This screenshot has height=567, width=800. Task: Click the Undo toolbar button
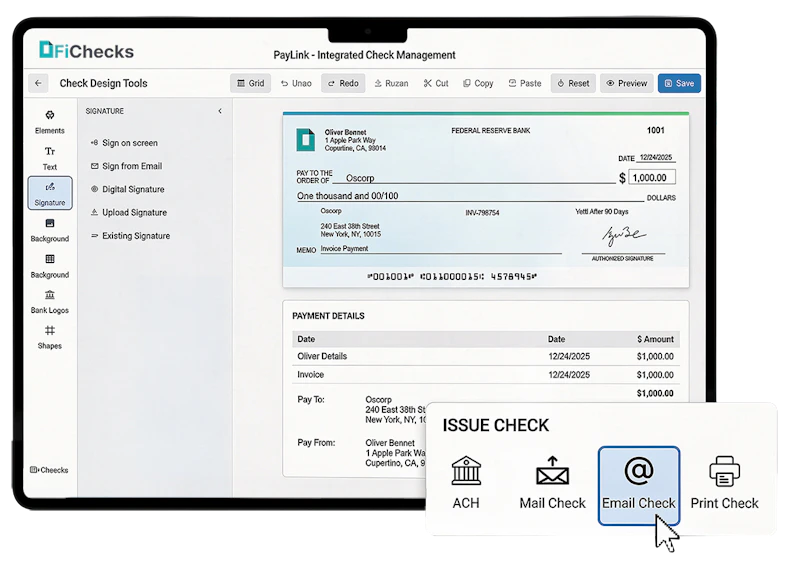pyautogui.click(x=296, y=83)
